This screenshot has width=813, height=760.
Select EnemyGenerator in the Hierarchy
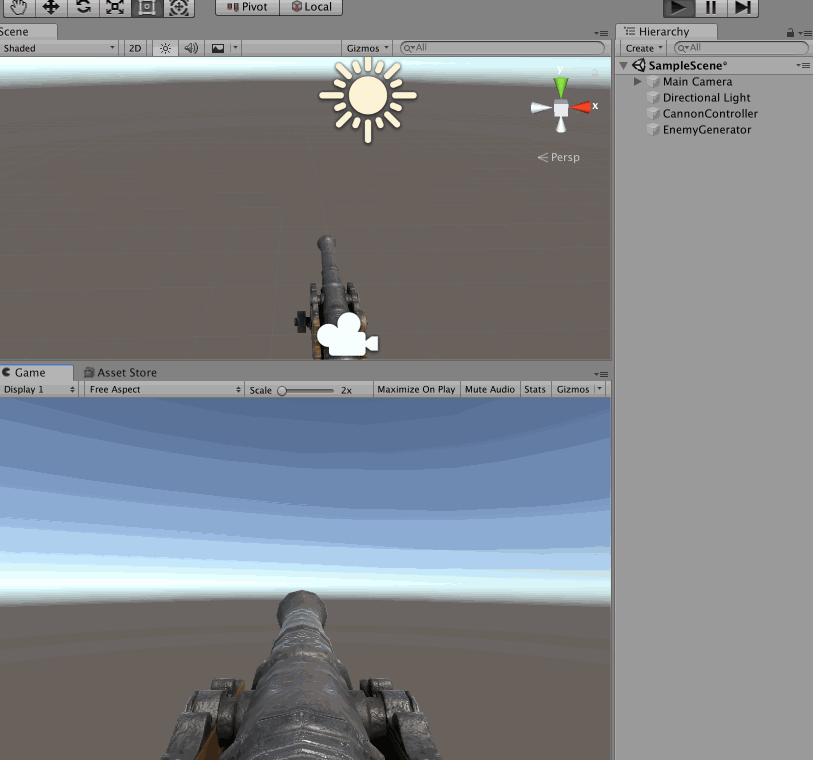pyautogui.click(x=706, y=130)
